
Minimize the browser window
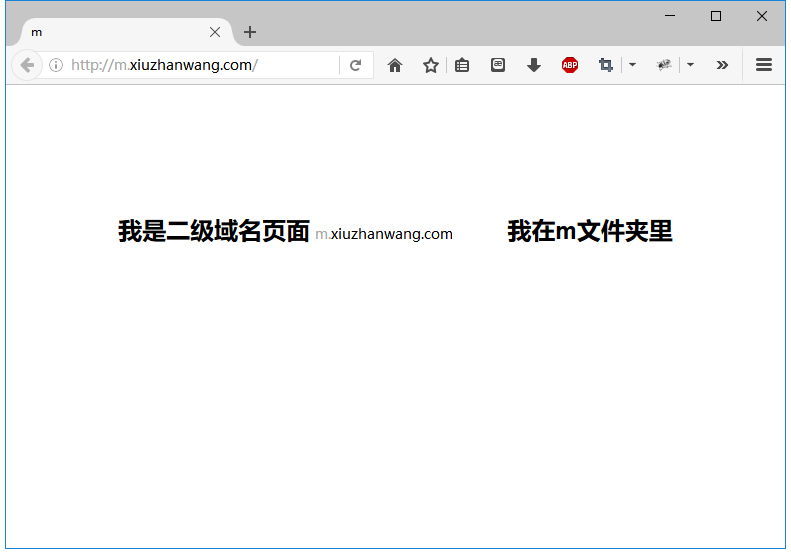(670, 16)
